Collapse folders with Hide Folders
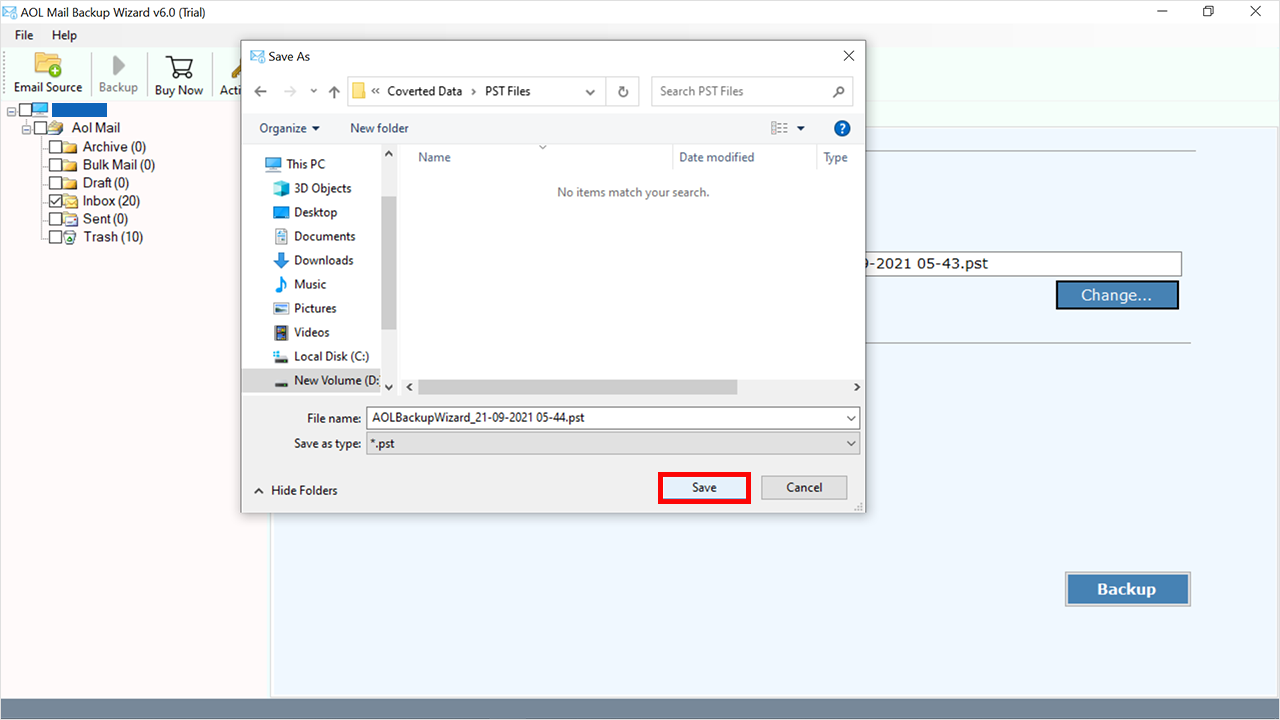The image size is (1280, 720). click(296, 490)
